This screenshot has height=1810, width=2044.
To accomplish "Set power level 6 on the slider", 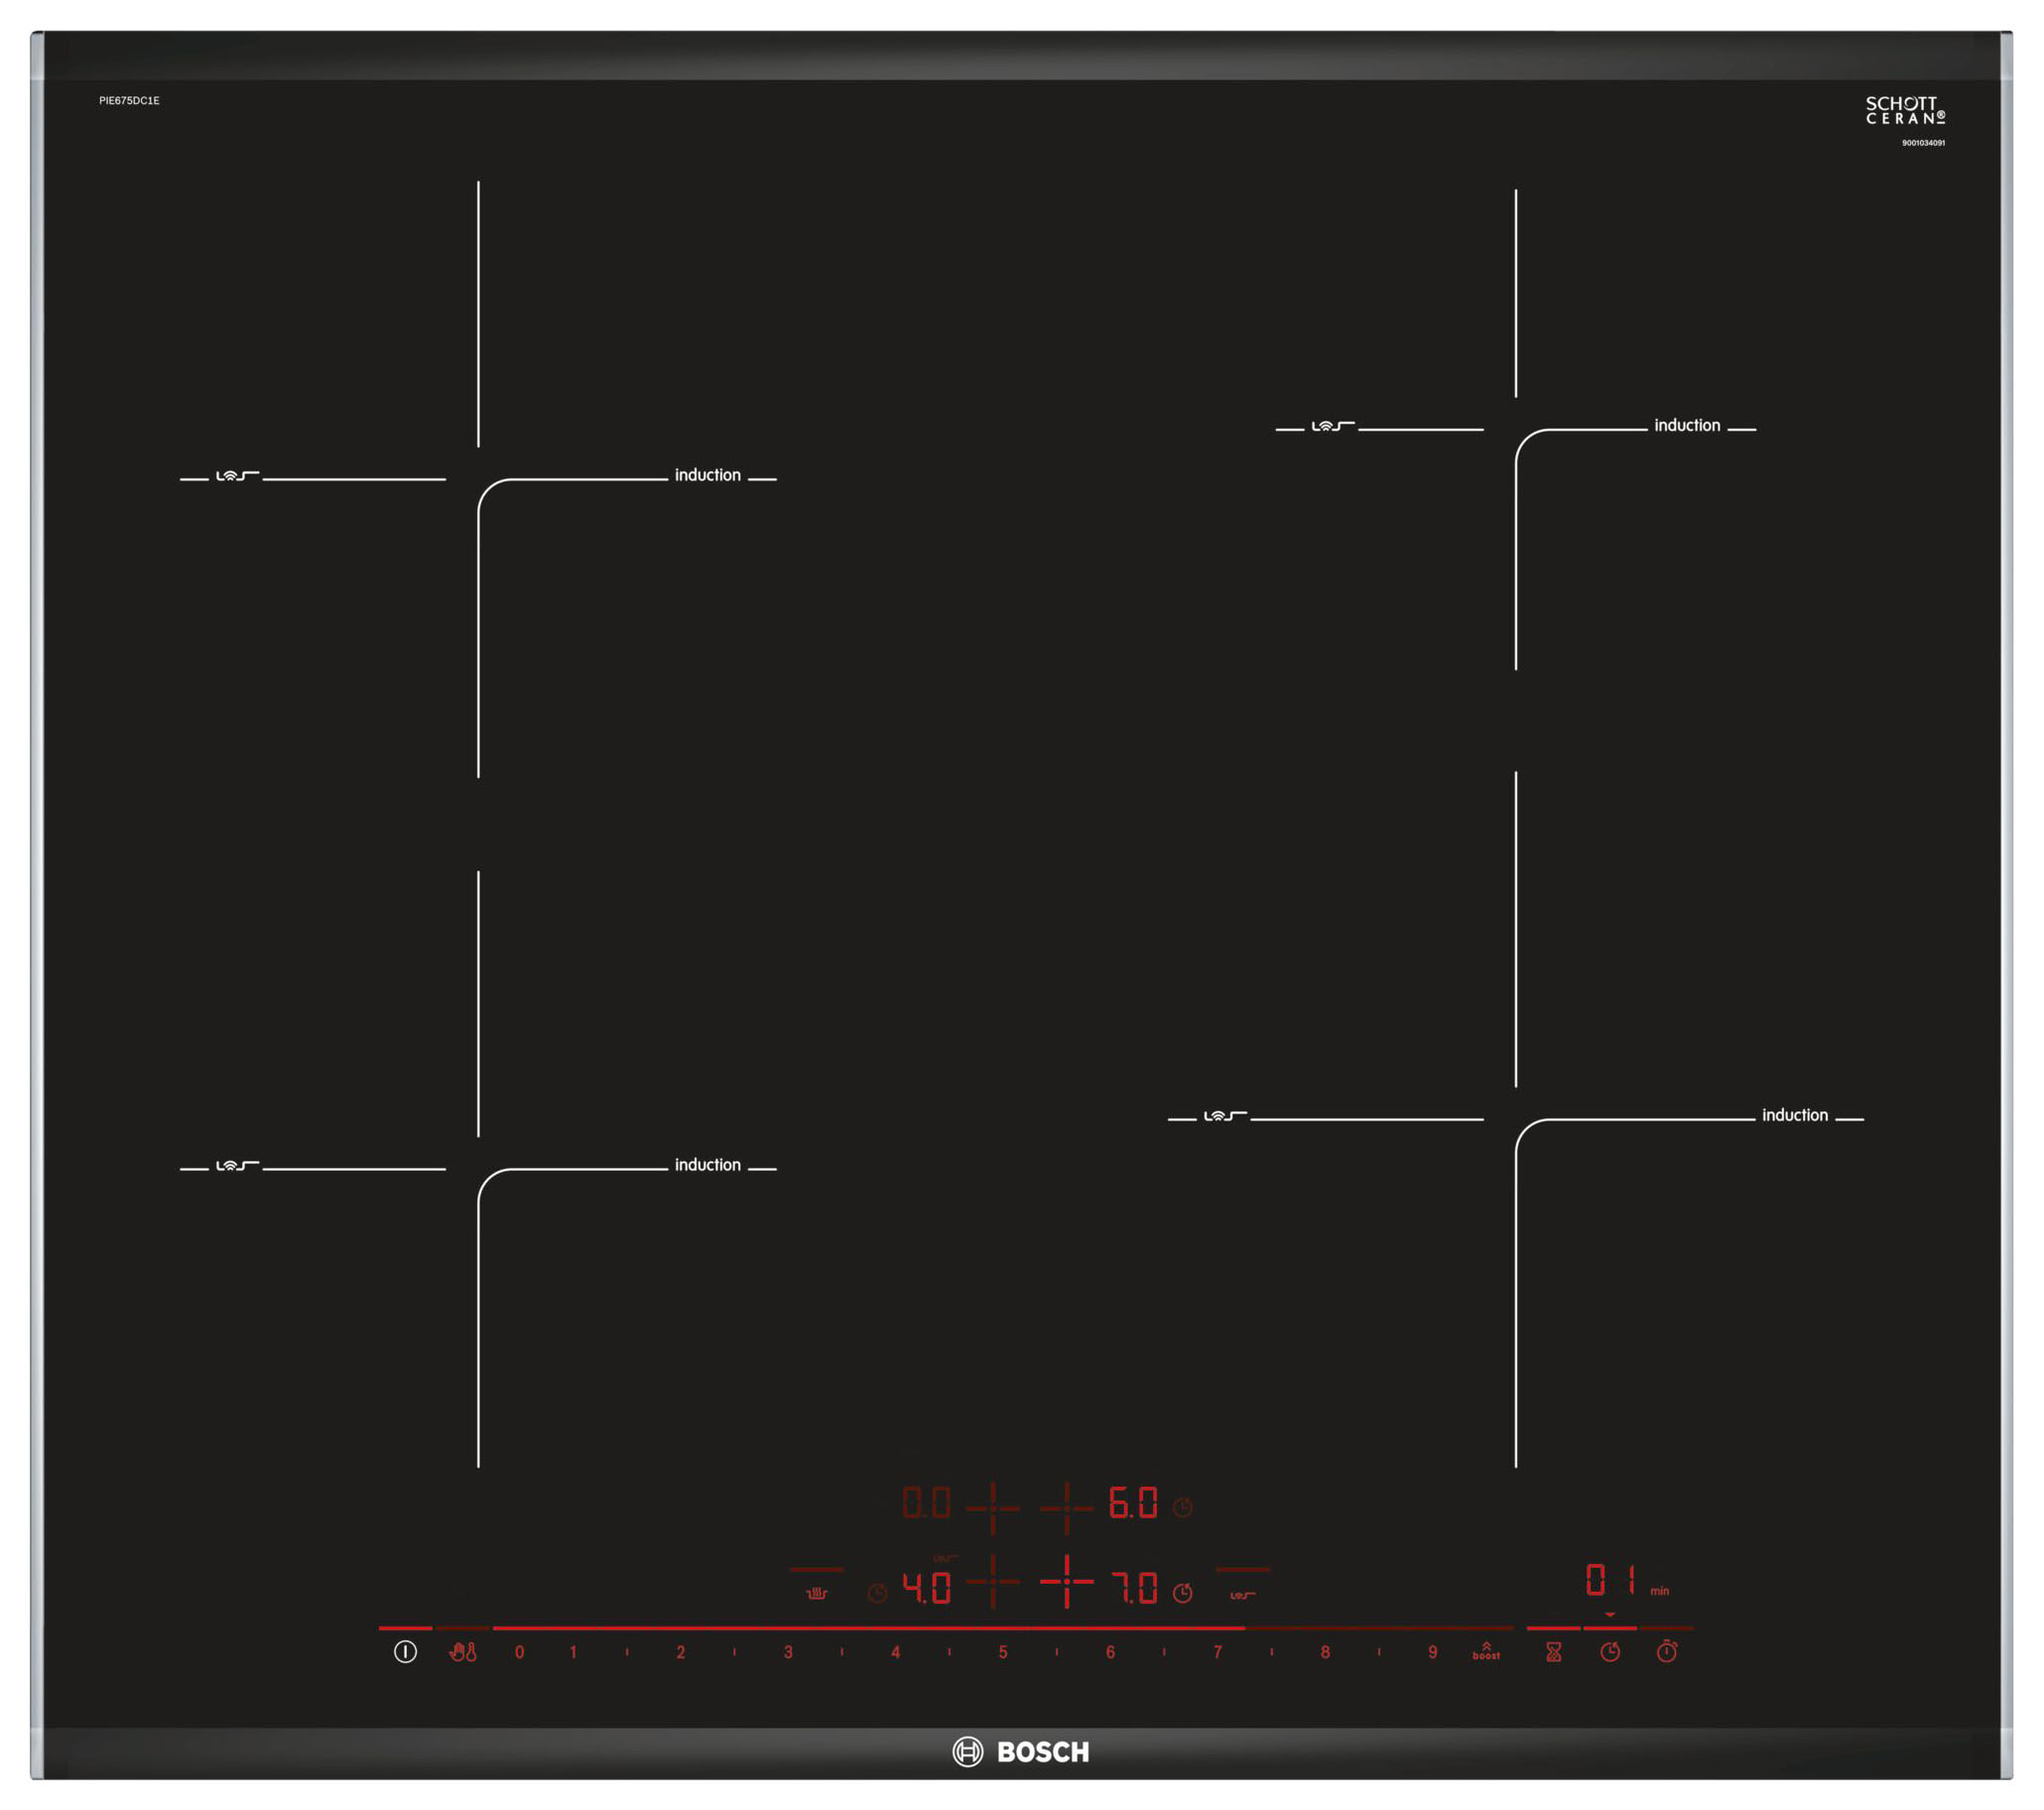I will coord(1110,1653).
